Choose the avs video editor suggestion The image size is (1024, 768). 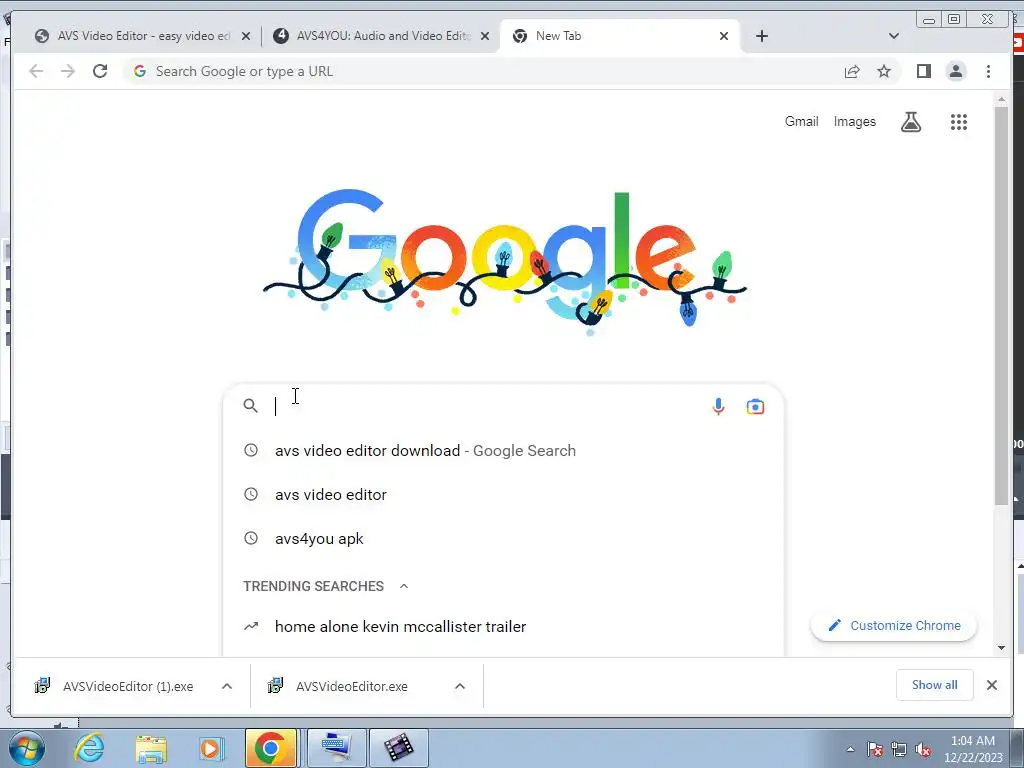pyautogui.click(x=503, y=494)
